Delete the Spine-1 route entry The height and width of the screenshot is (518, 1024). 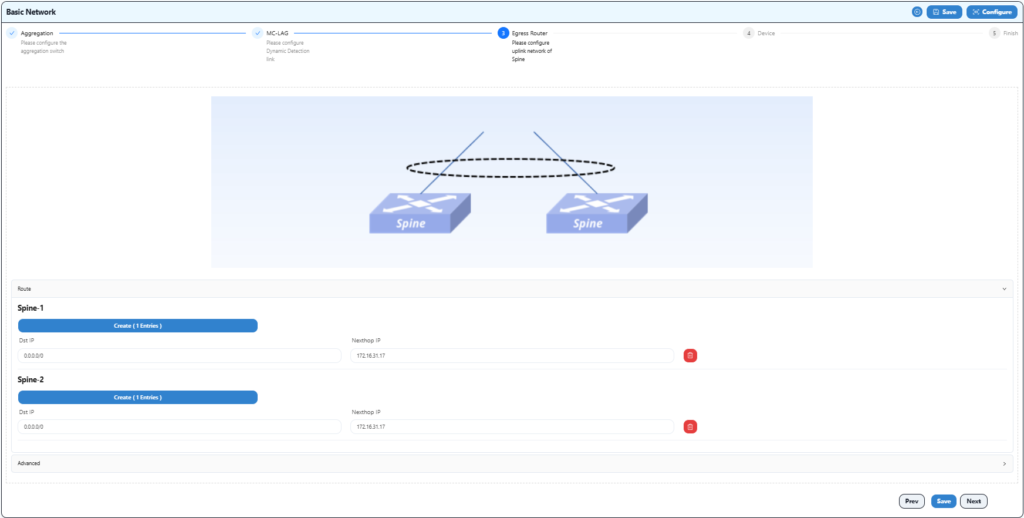[690, 355]
